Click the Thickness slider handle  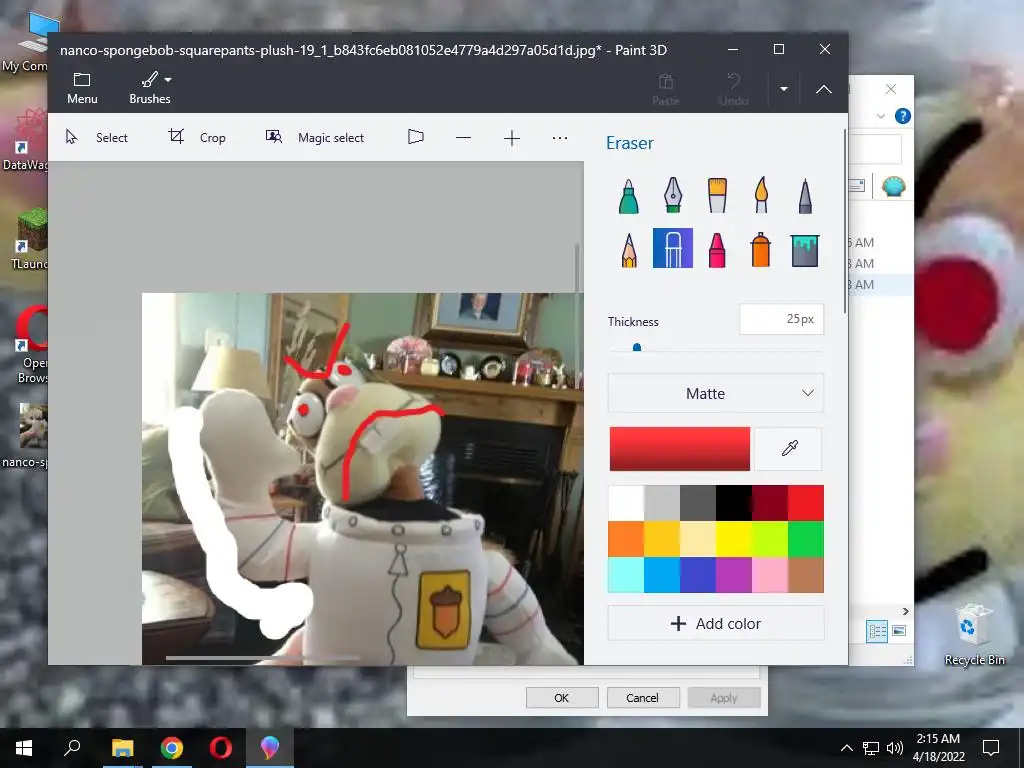[637, 347]
